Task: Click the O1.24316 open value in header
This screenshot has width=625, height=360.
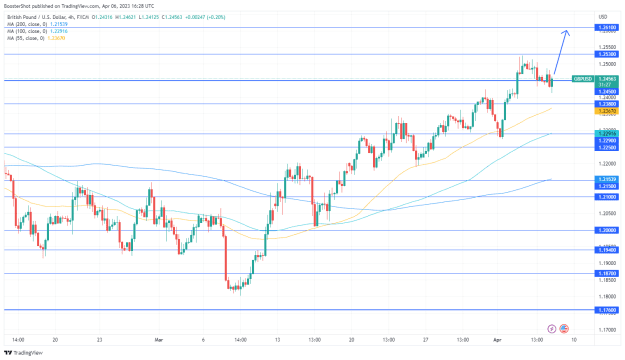Action: point(102,17)
